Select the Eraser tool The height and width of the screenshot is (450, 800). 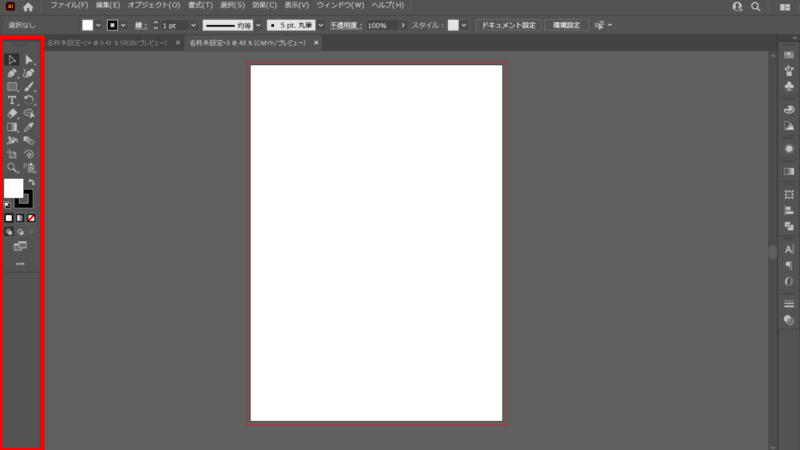(x=12, y=114)
